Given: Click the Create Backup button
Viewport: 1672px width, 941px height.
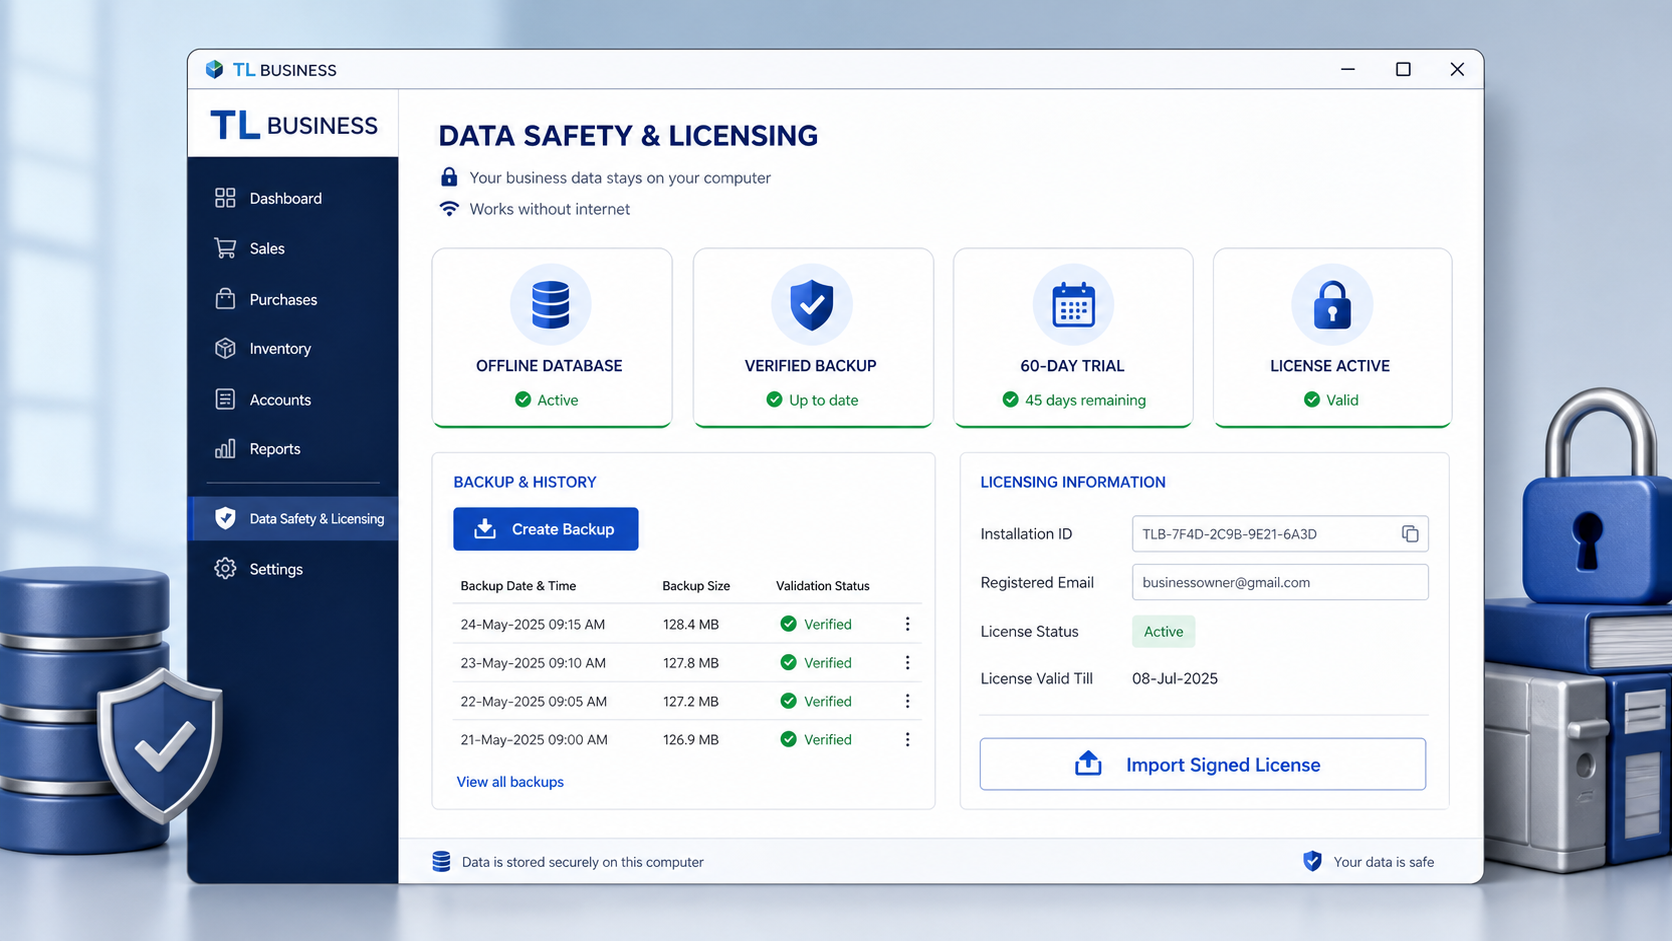Looking at the screenshot, I should [x=546, y=529].
